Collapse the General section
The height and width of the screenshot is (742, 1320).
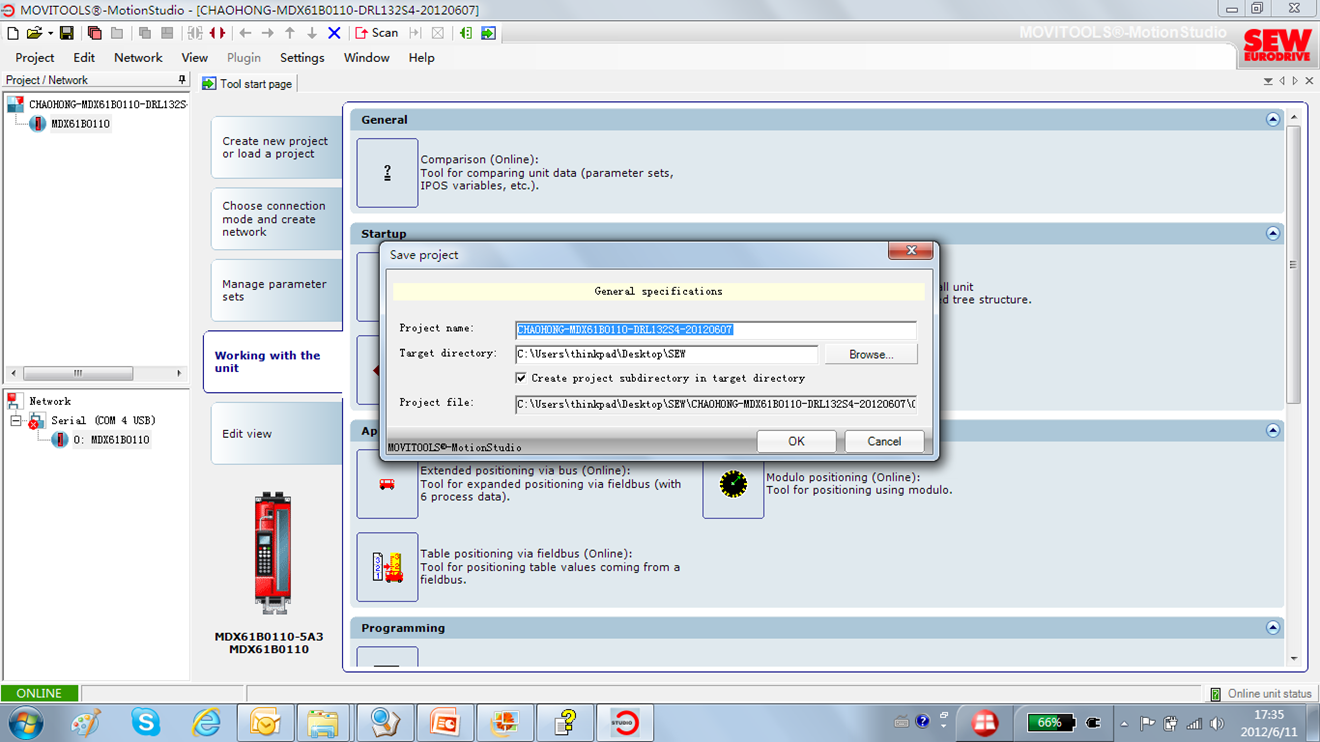click(1272, 119)
